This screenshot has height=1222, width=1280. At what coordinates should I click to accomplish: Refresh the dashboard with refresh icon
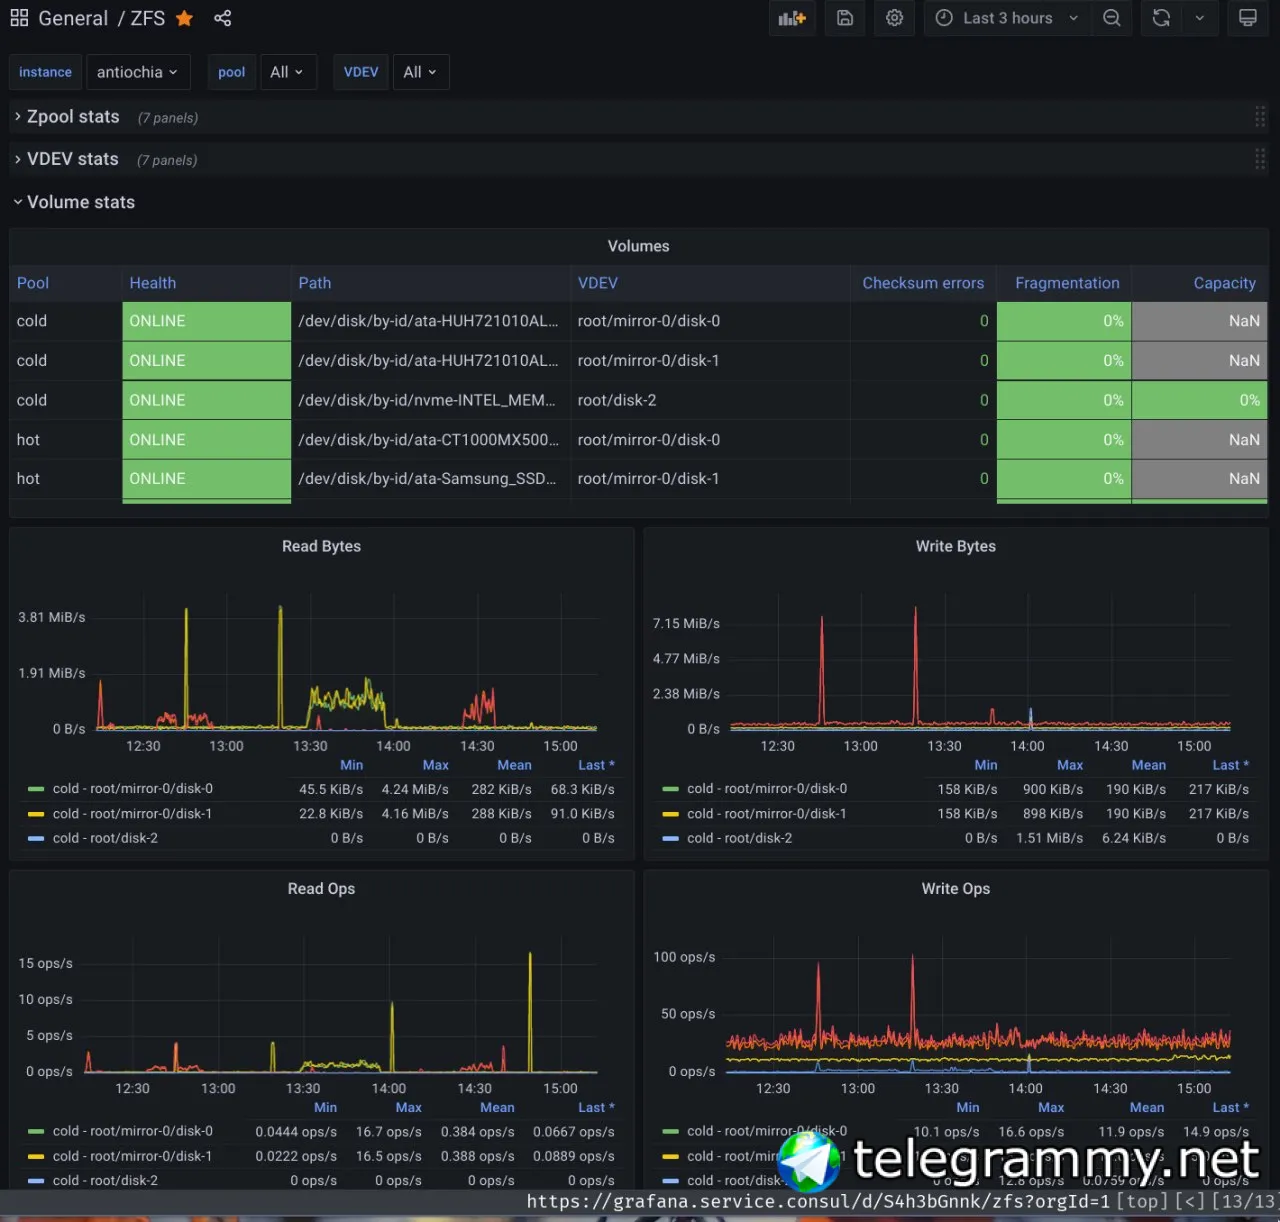point(1161,18)
